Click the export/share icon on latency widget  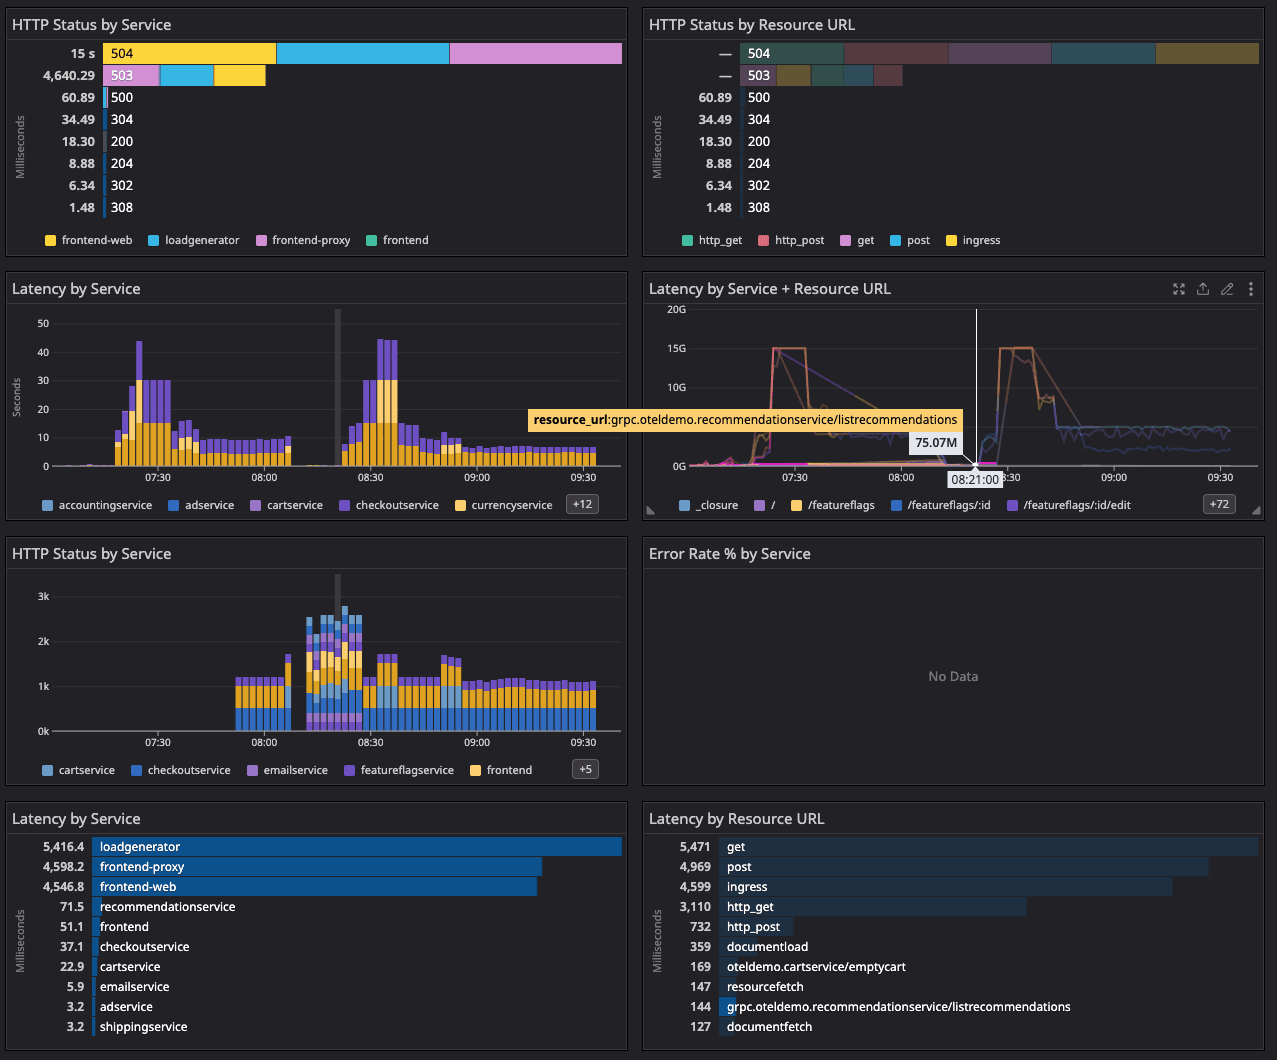(x=1203, y=289)
